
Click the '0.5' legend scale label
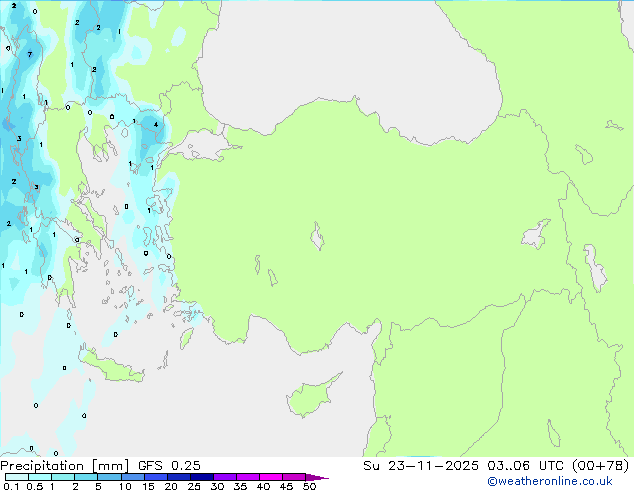[34, 486]
